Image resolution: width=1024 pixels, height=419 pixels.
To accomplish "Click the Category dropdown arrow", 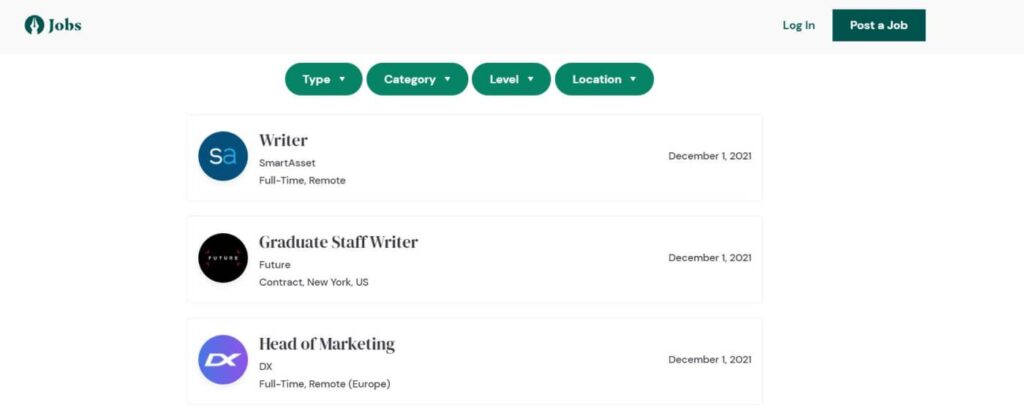I will pos(447,79).
